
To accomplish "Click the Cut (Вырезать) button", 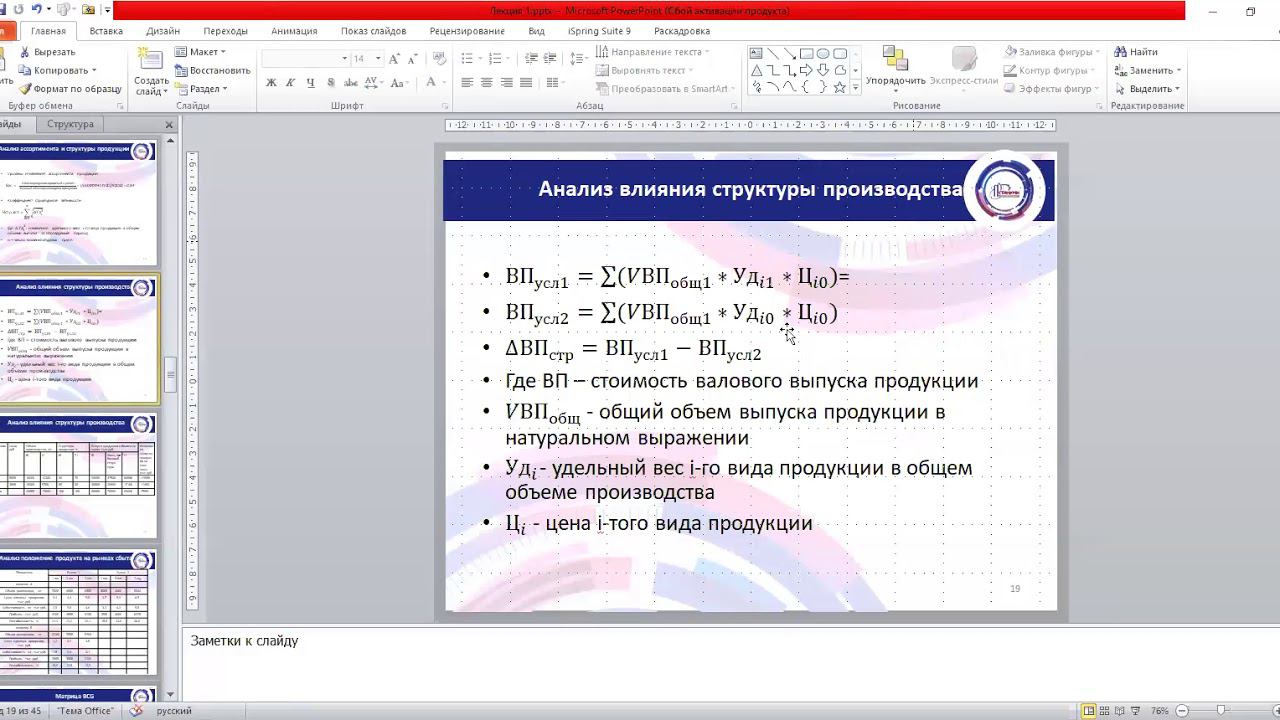I will pyautogui.click(x=47, y=52).
